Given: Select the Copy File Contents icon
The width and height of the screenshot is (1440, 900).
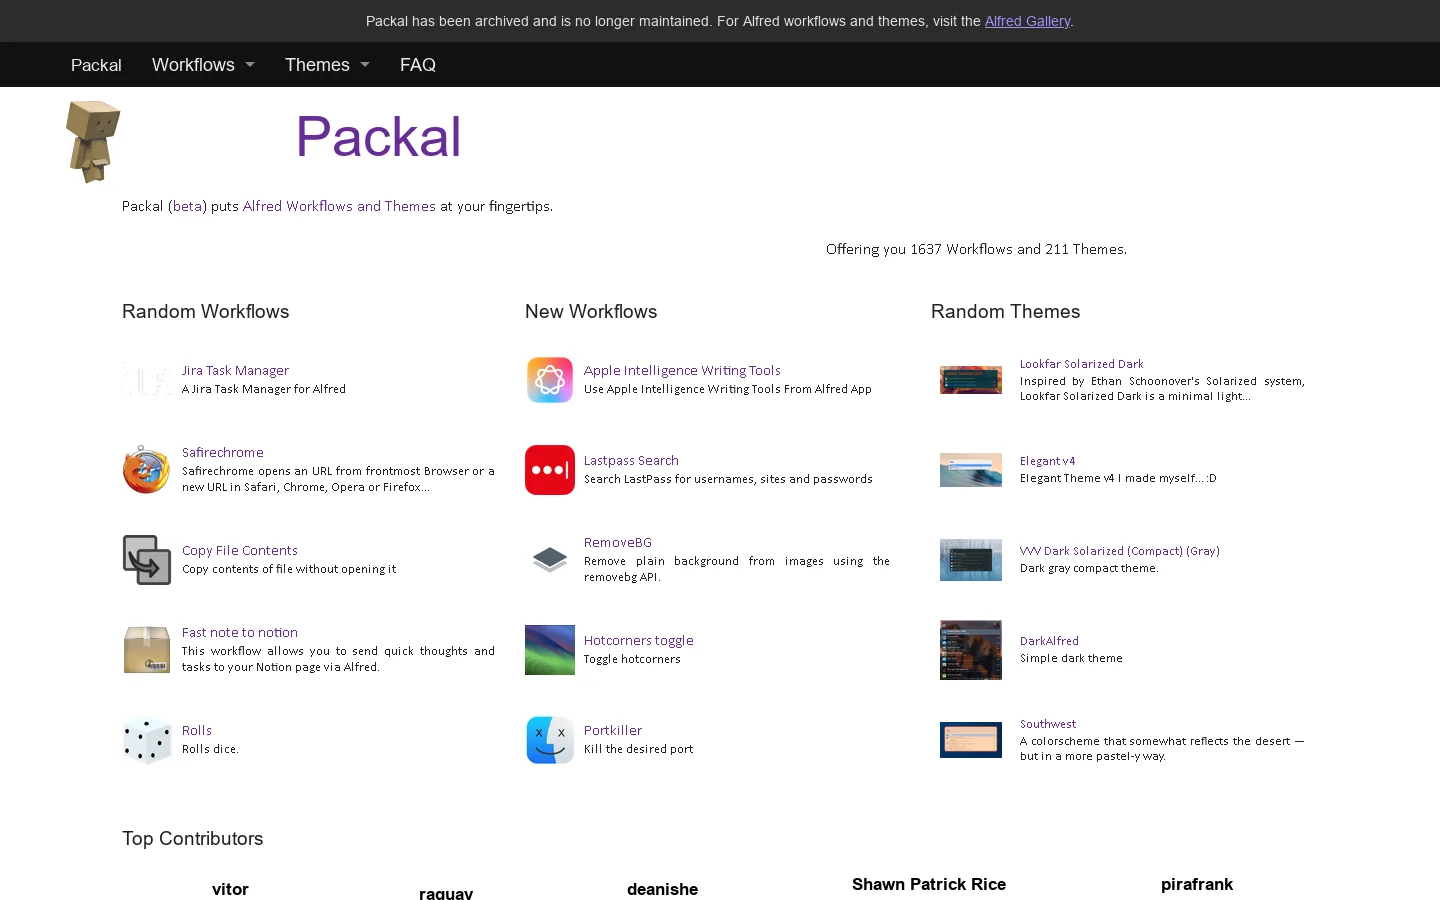Looking at the screenshot, I should pos(147,560).
